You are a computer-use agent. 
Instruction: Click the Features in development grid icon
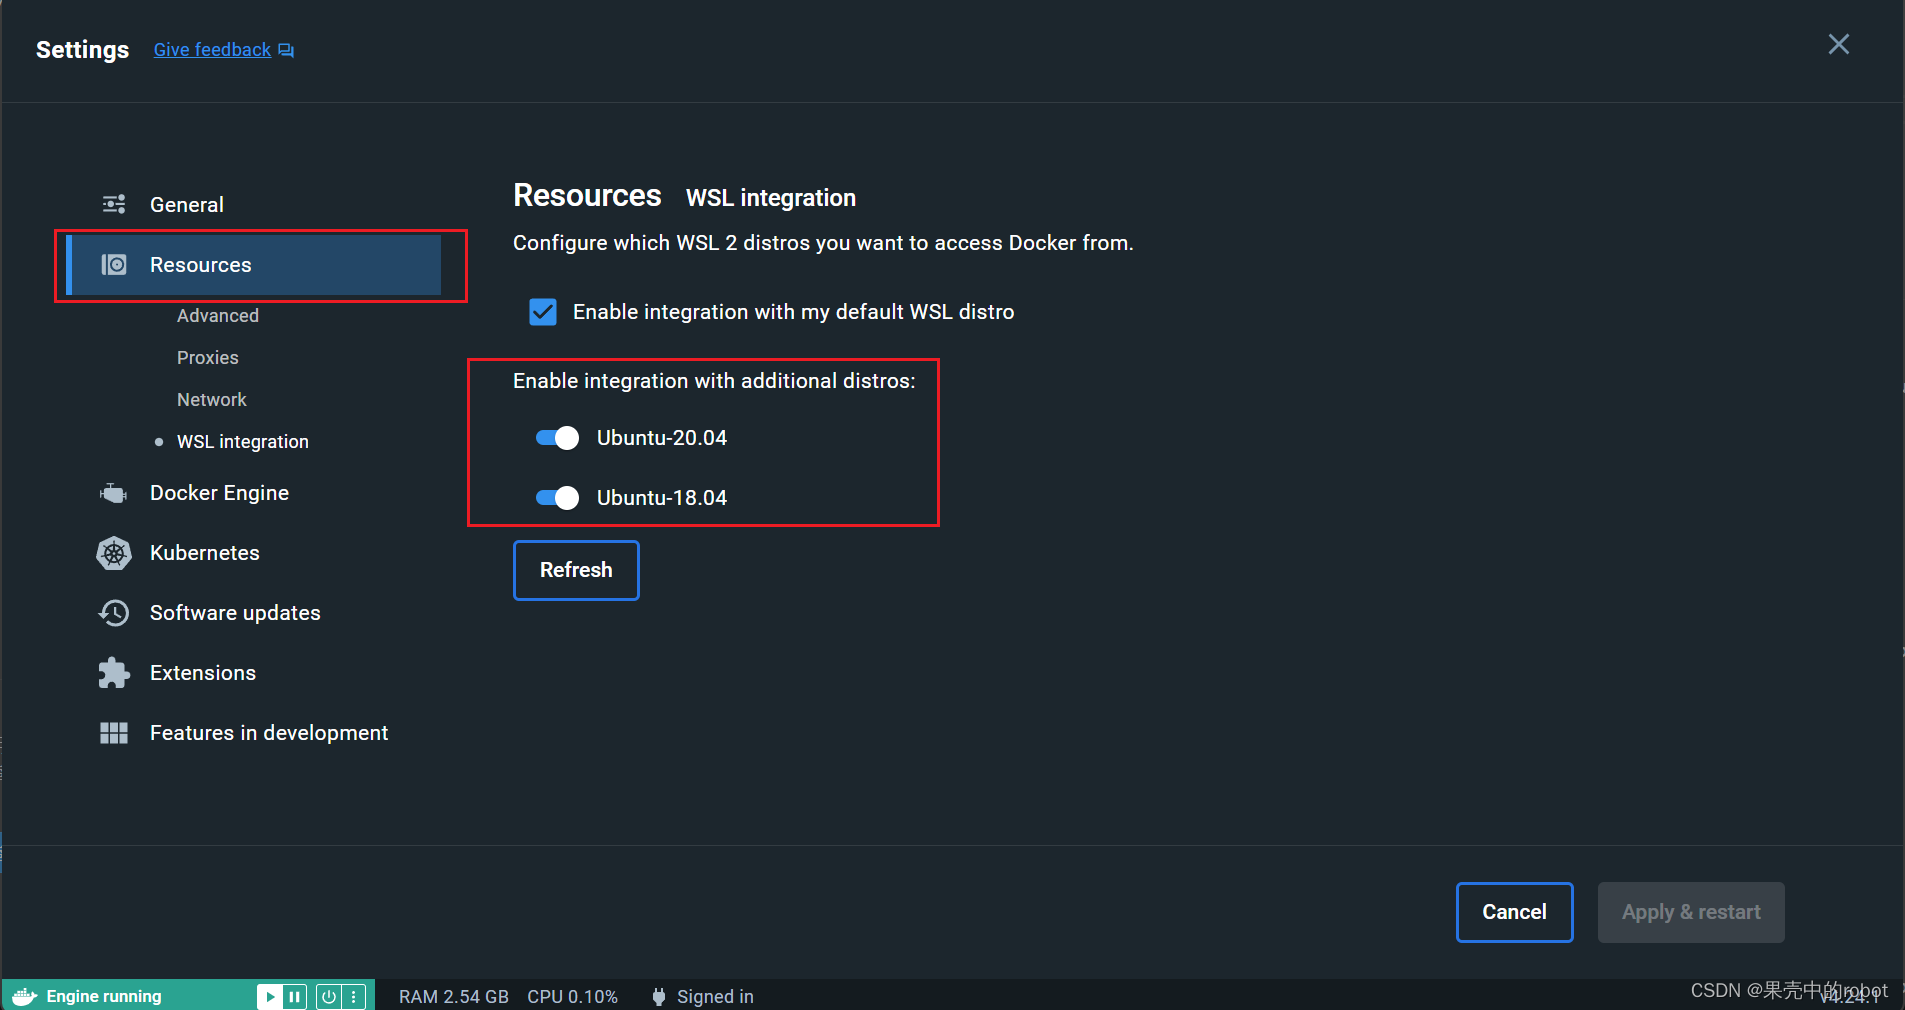tap(114, 733)
